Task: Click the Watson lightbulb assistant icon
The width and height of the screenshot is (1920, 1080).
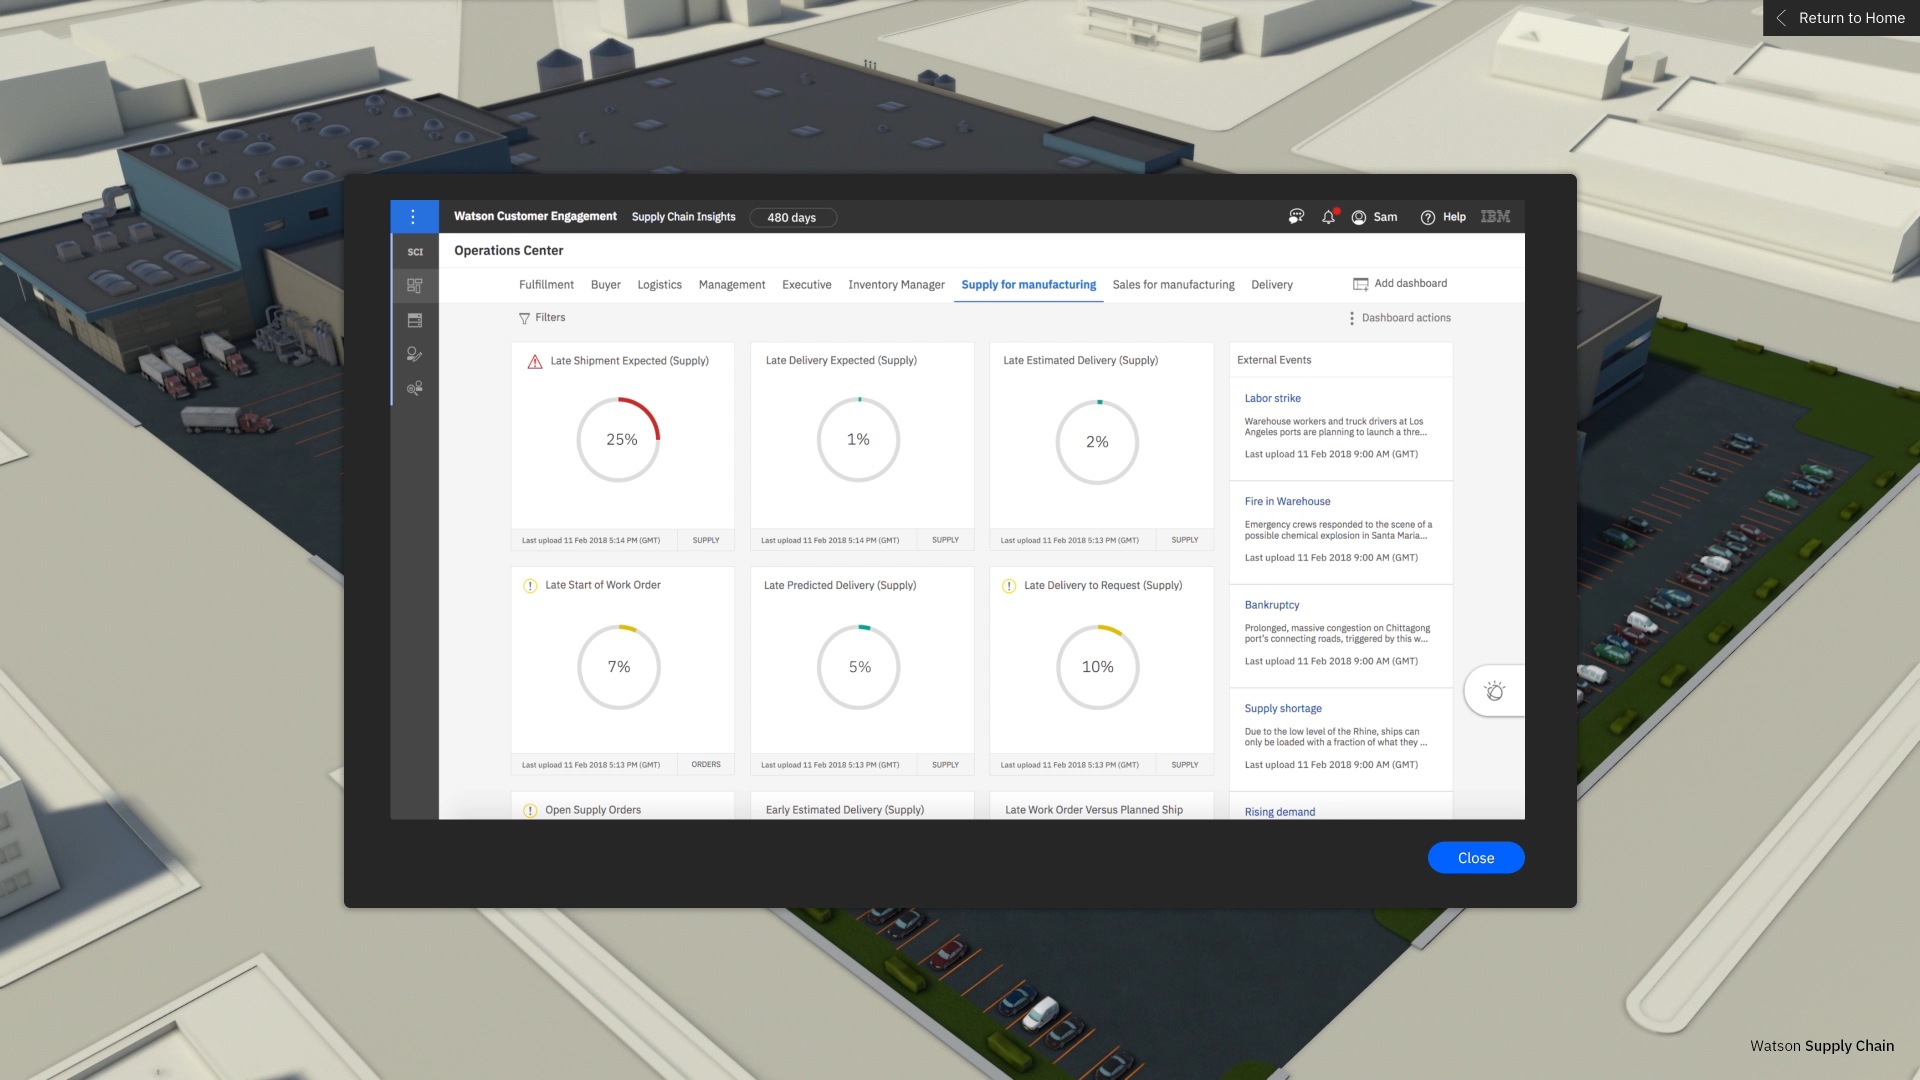Action: (x=1494, y=691)
